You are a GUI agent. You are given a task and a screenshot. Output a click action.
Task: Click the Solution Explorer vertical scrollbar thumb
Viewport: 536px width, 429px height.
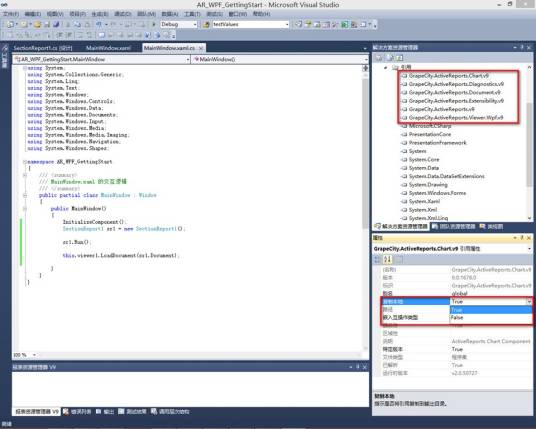[529, 144]
